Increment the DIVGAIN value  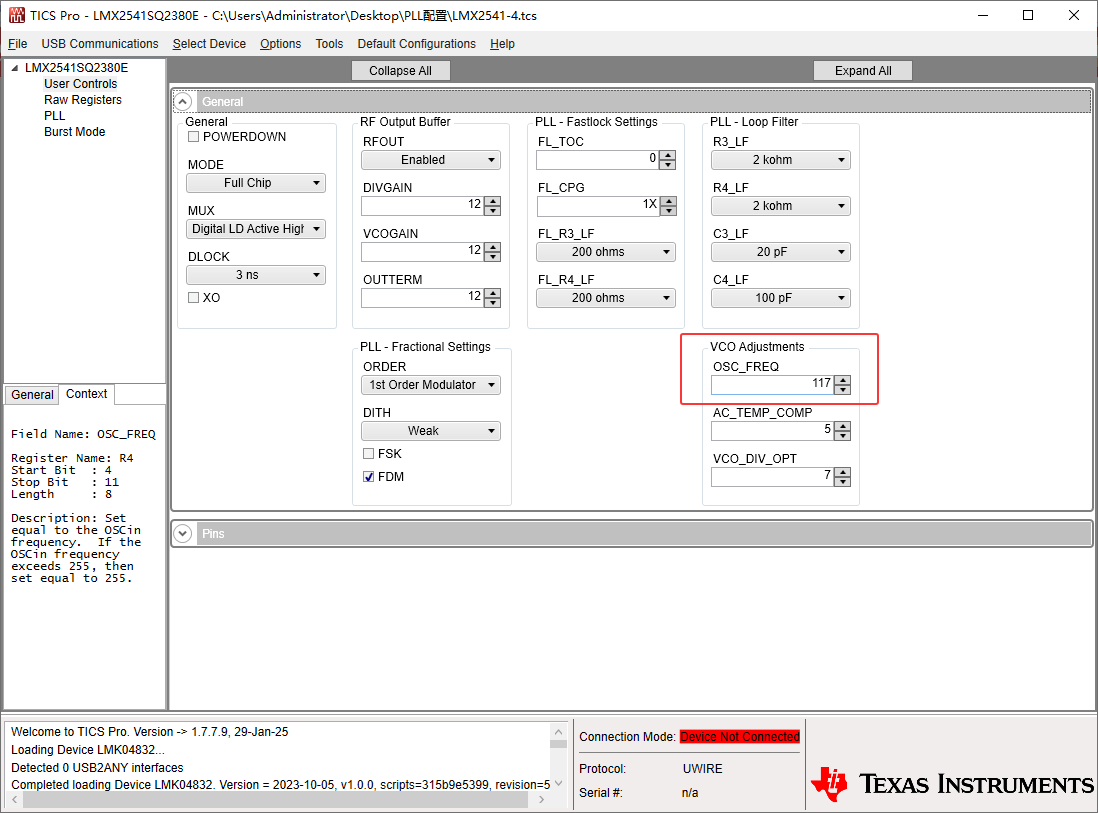click(x=493, y=202)
